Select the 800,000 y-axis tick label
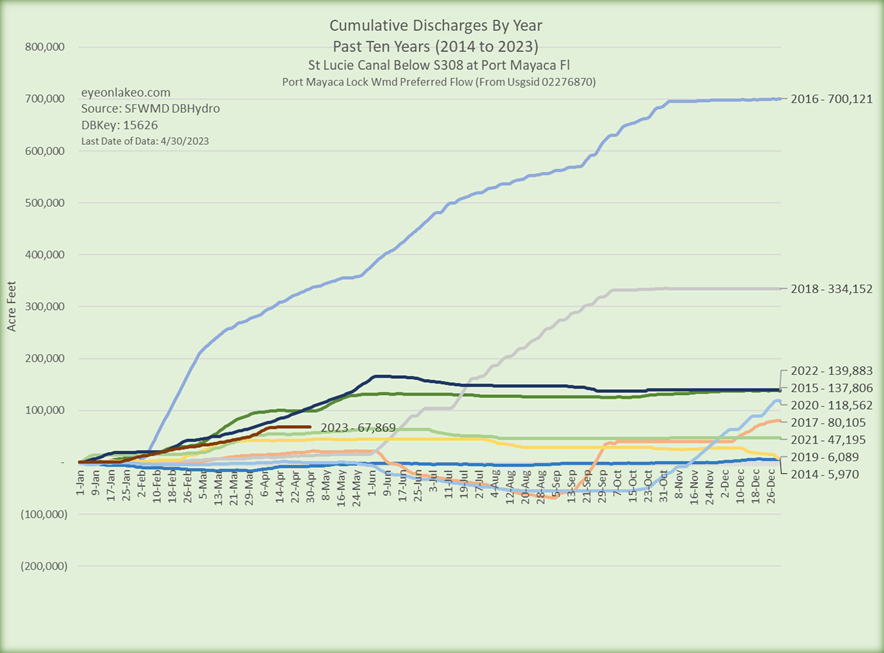This screenshot has width=884, height=653. click(42, 47)
